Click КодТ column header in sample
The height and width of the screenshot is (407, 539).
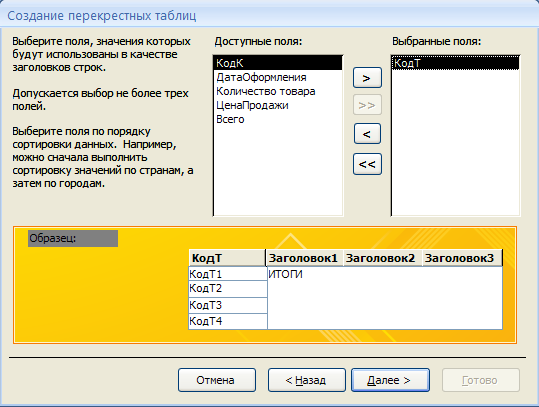[227, 258]
